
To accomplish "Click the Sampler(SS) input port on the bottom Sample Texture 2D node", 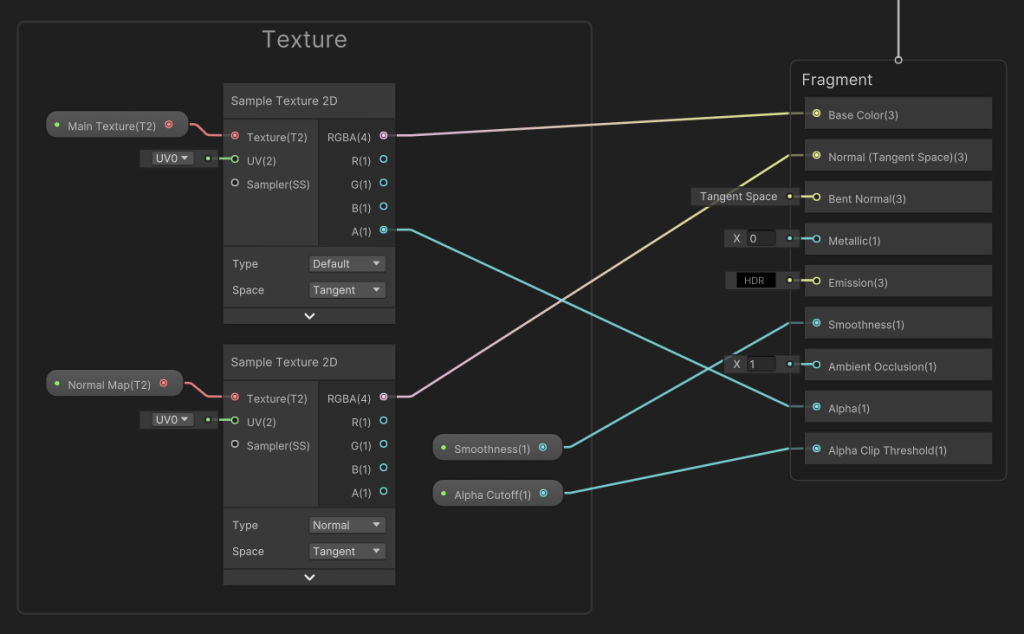I will 235,445.
